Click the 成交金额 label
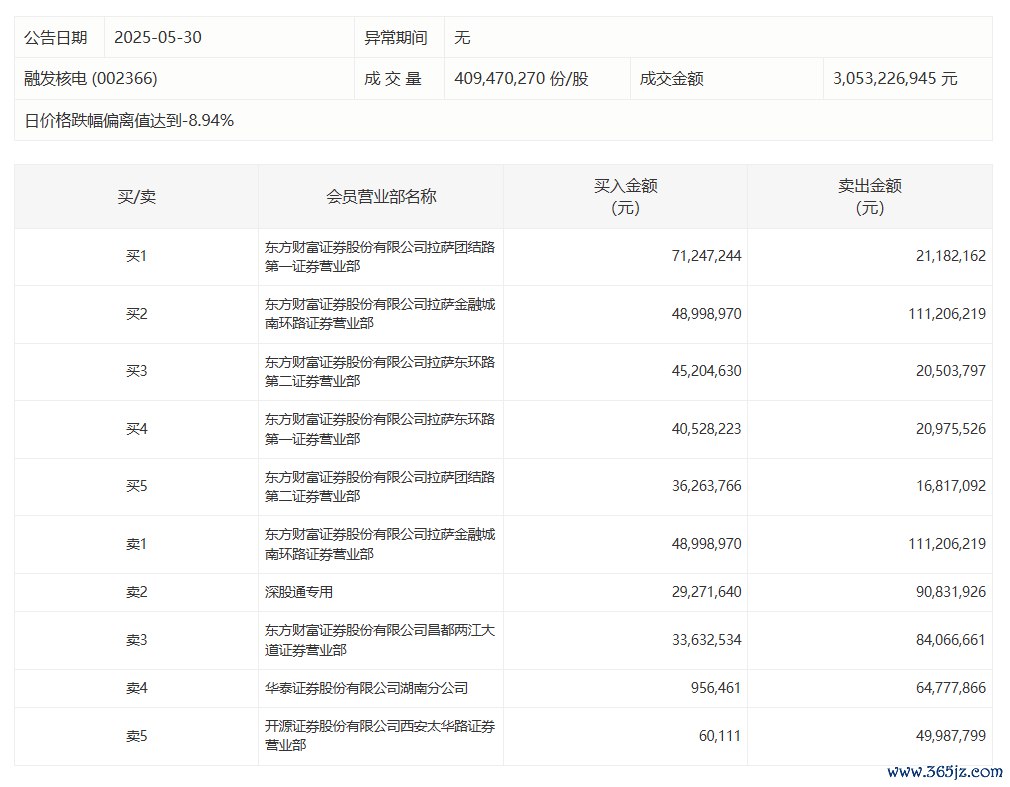Screen dimensions: 1010x787 671,79
